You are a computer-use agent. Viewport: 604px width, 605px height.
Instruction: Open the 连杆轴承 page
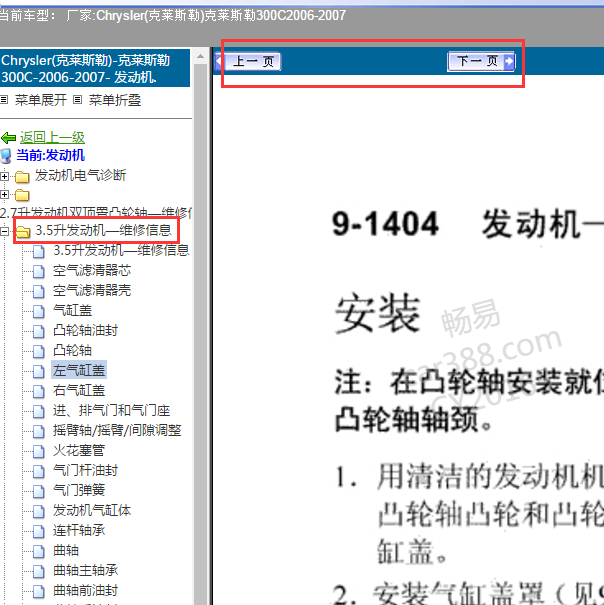[x=79, y=531]
